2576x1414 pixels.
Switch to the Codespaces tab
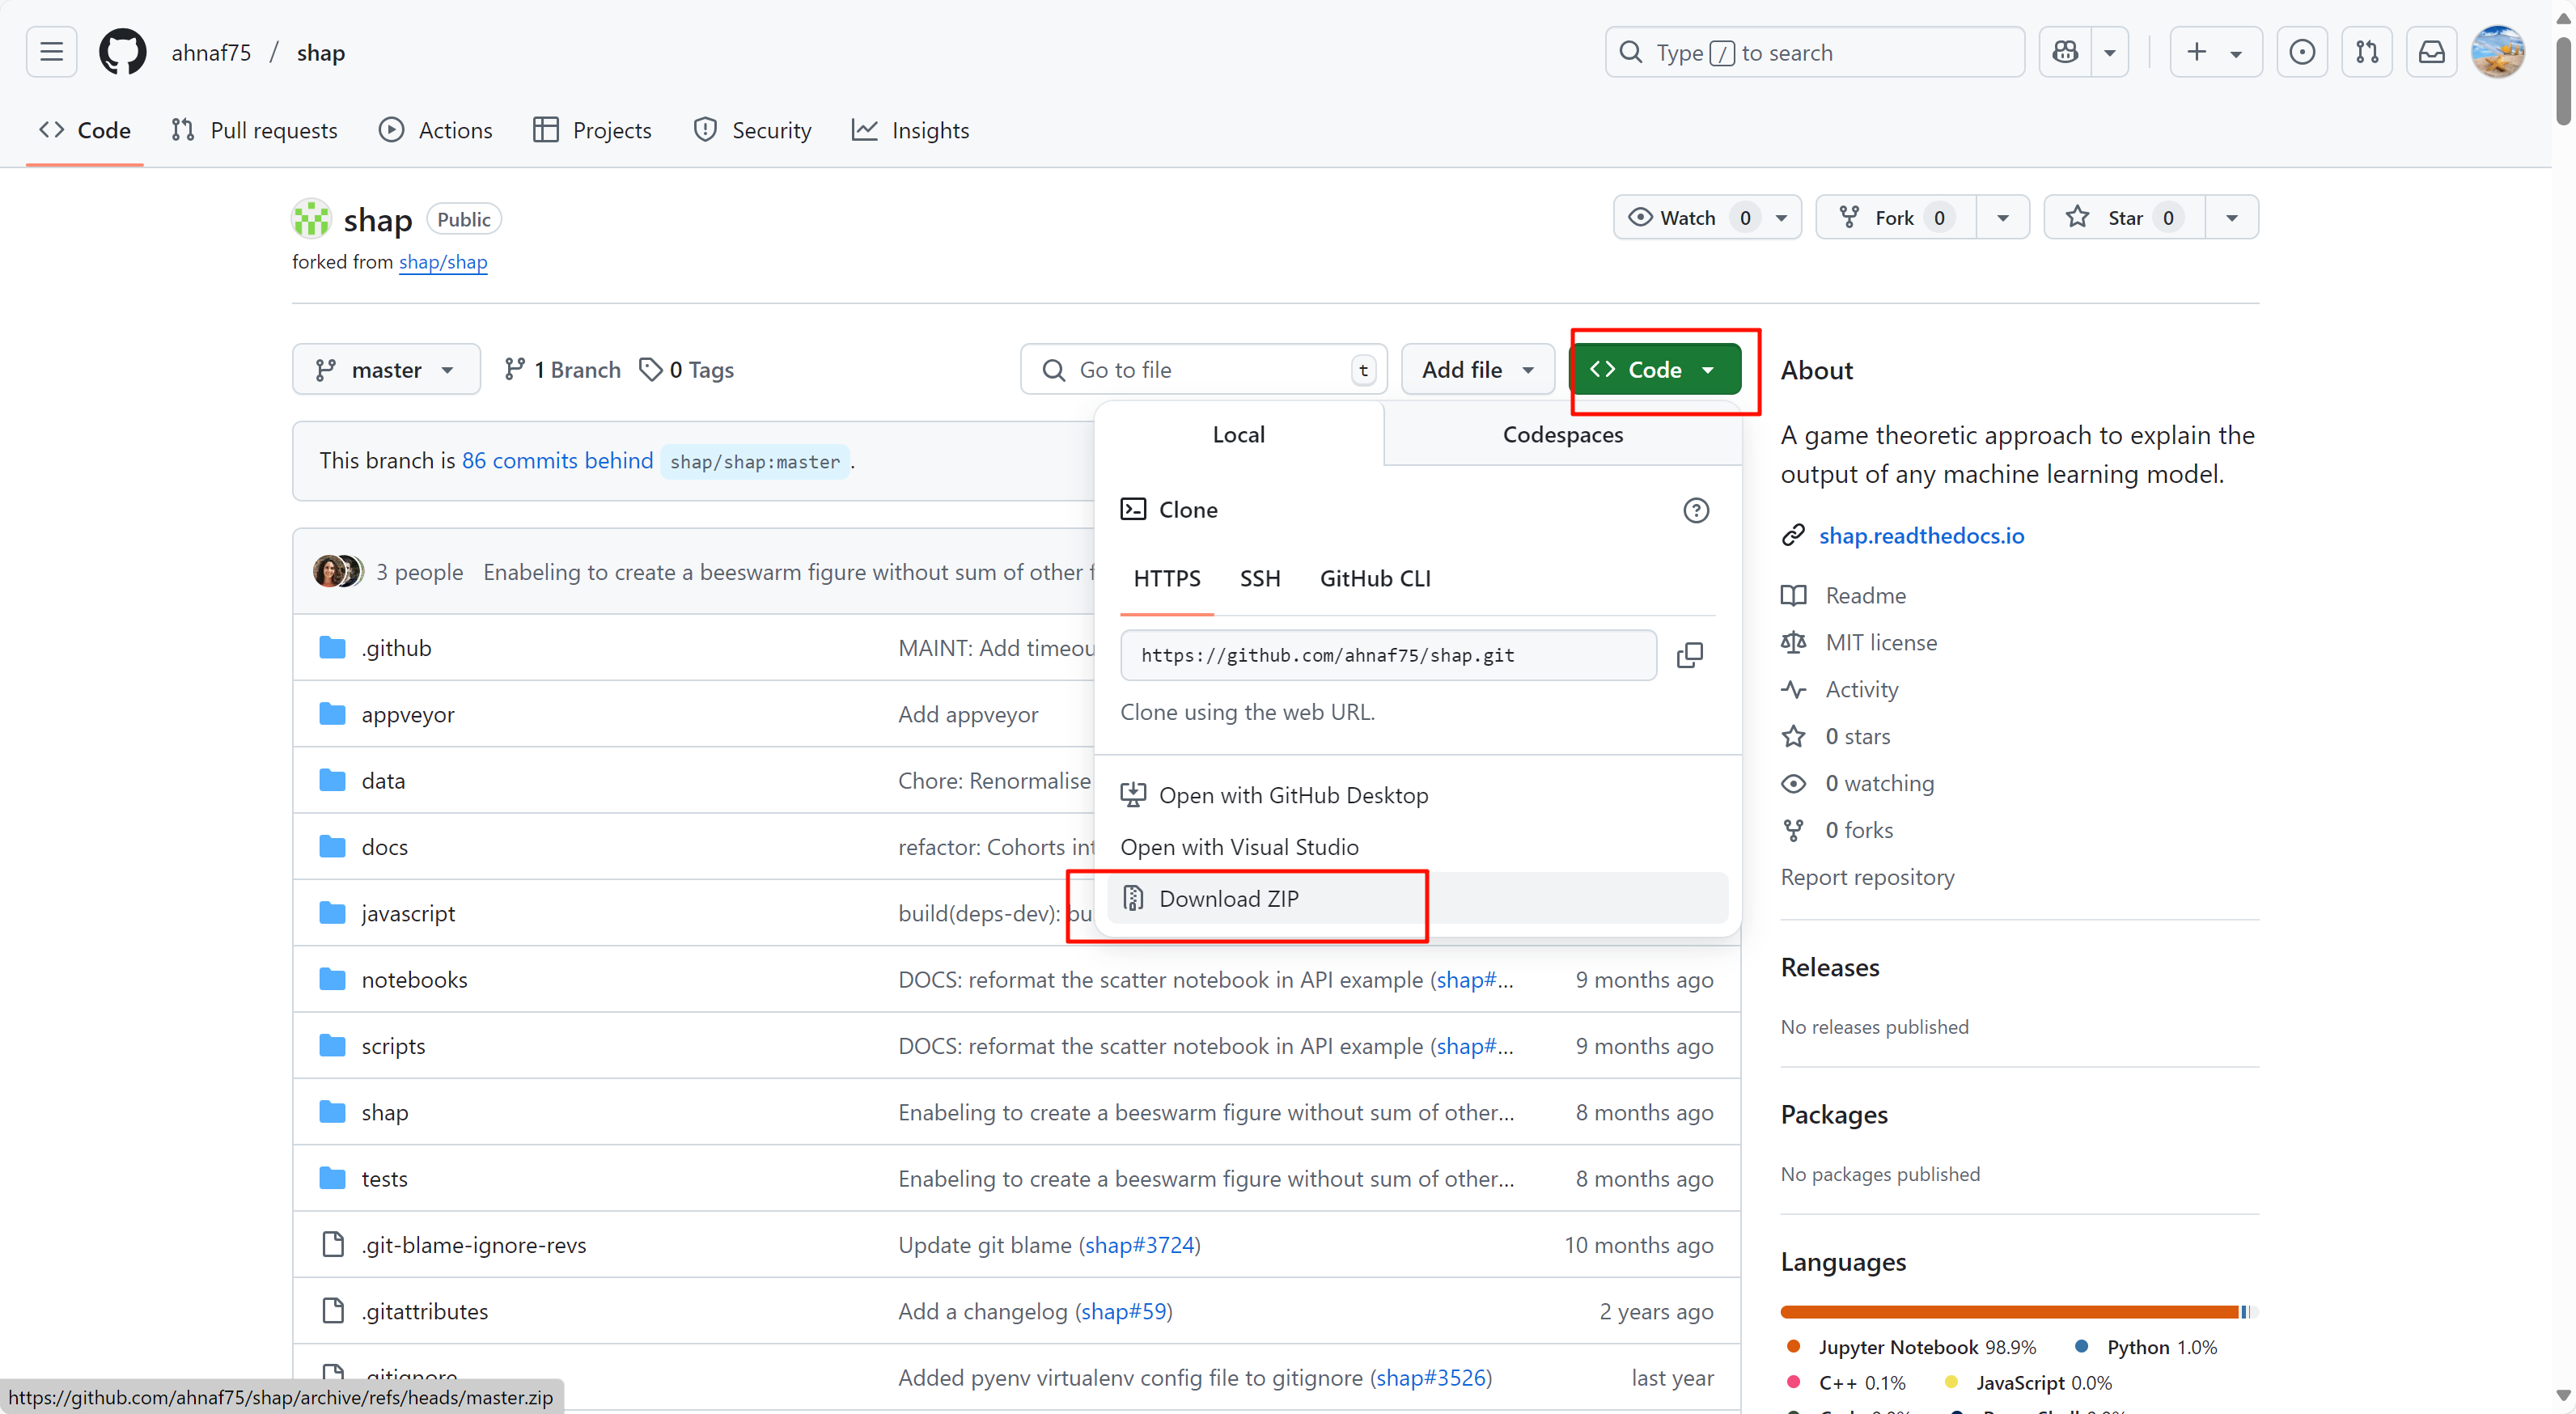click(1562, 435)
